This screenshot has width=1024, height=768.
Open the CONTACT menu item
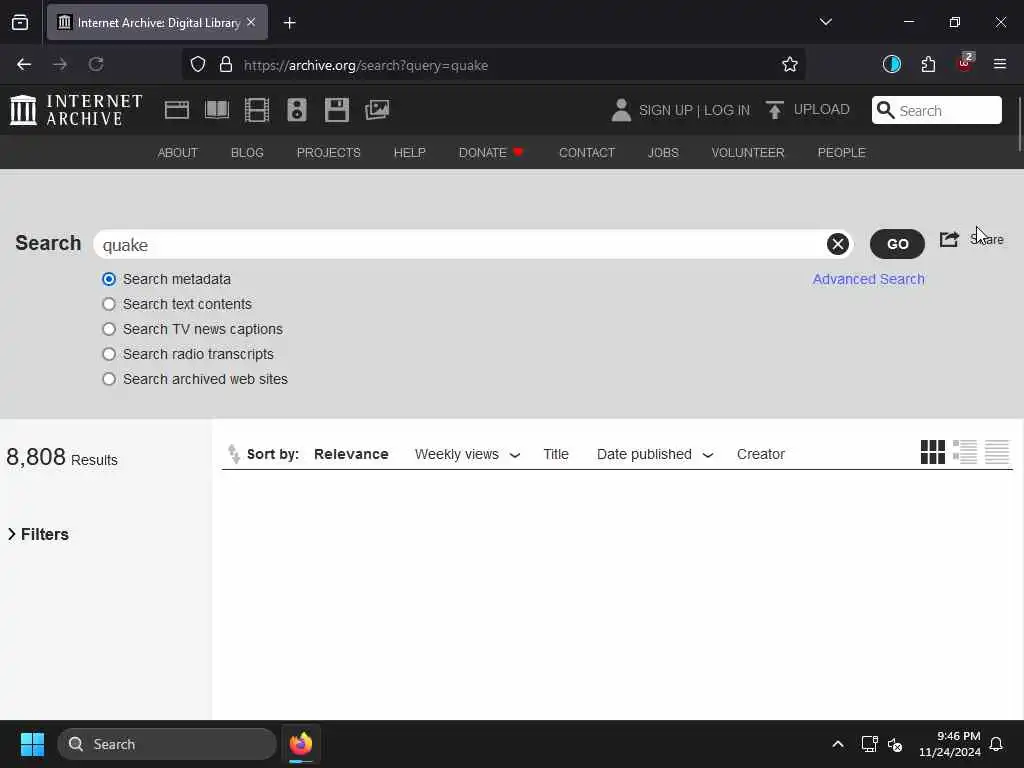click(586, 152)
